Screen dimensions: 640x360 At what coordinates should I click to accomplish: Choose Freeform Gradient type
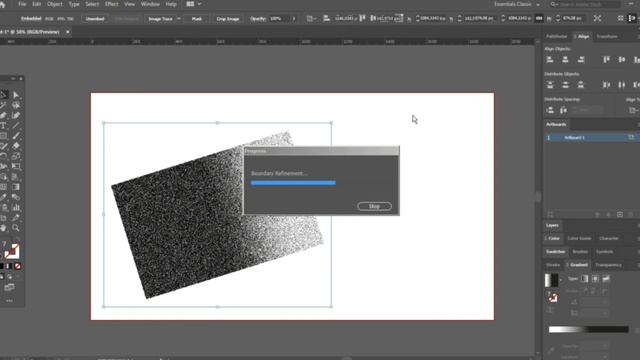(x=606, y=279)
